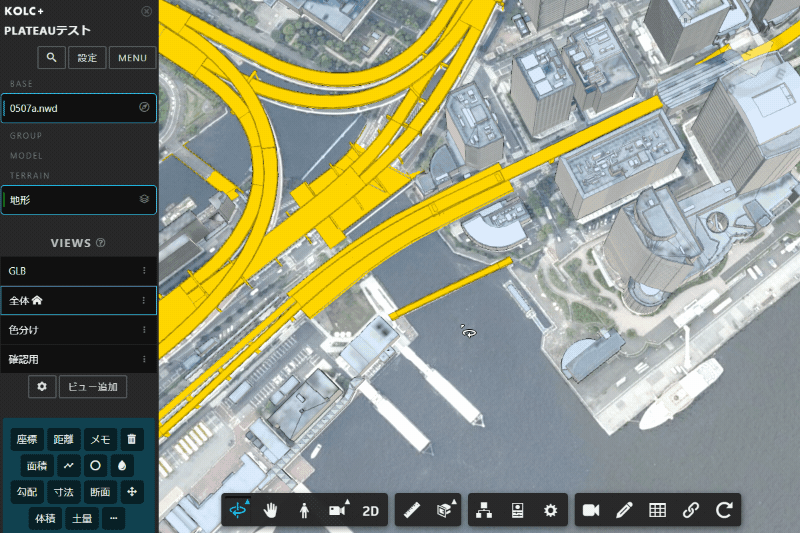The width and height of the screenshot is (800, 533).
Task: Open the model hierarchy tree icon
Action: click(484, 510)
